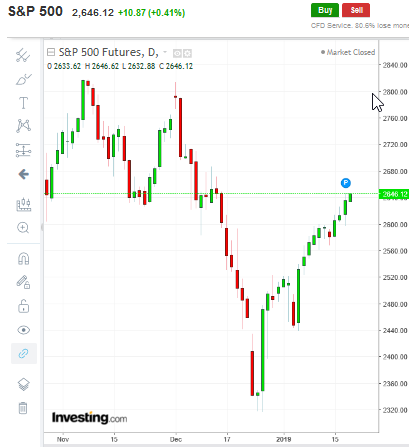Open the candlestick measure ruler tool
Image resolution: width=409 pixels, height=447 pixels.
click(x=23, y=205)
